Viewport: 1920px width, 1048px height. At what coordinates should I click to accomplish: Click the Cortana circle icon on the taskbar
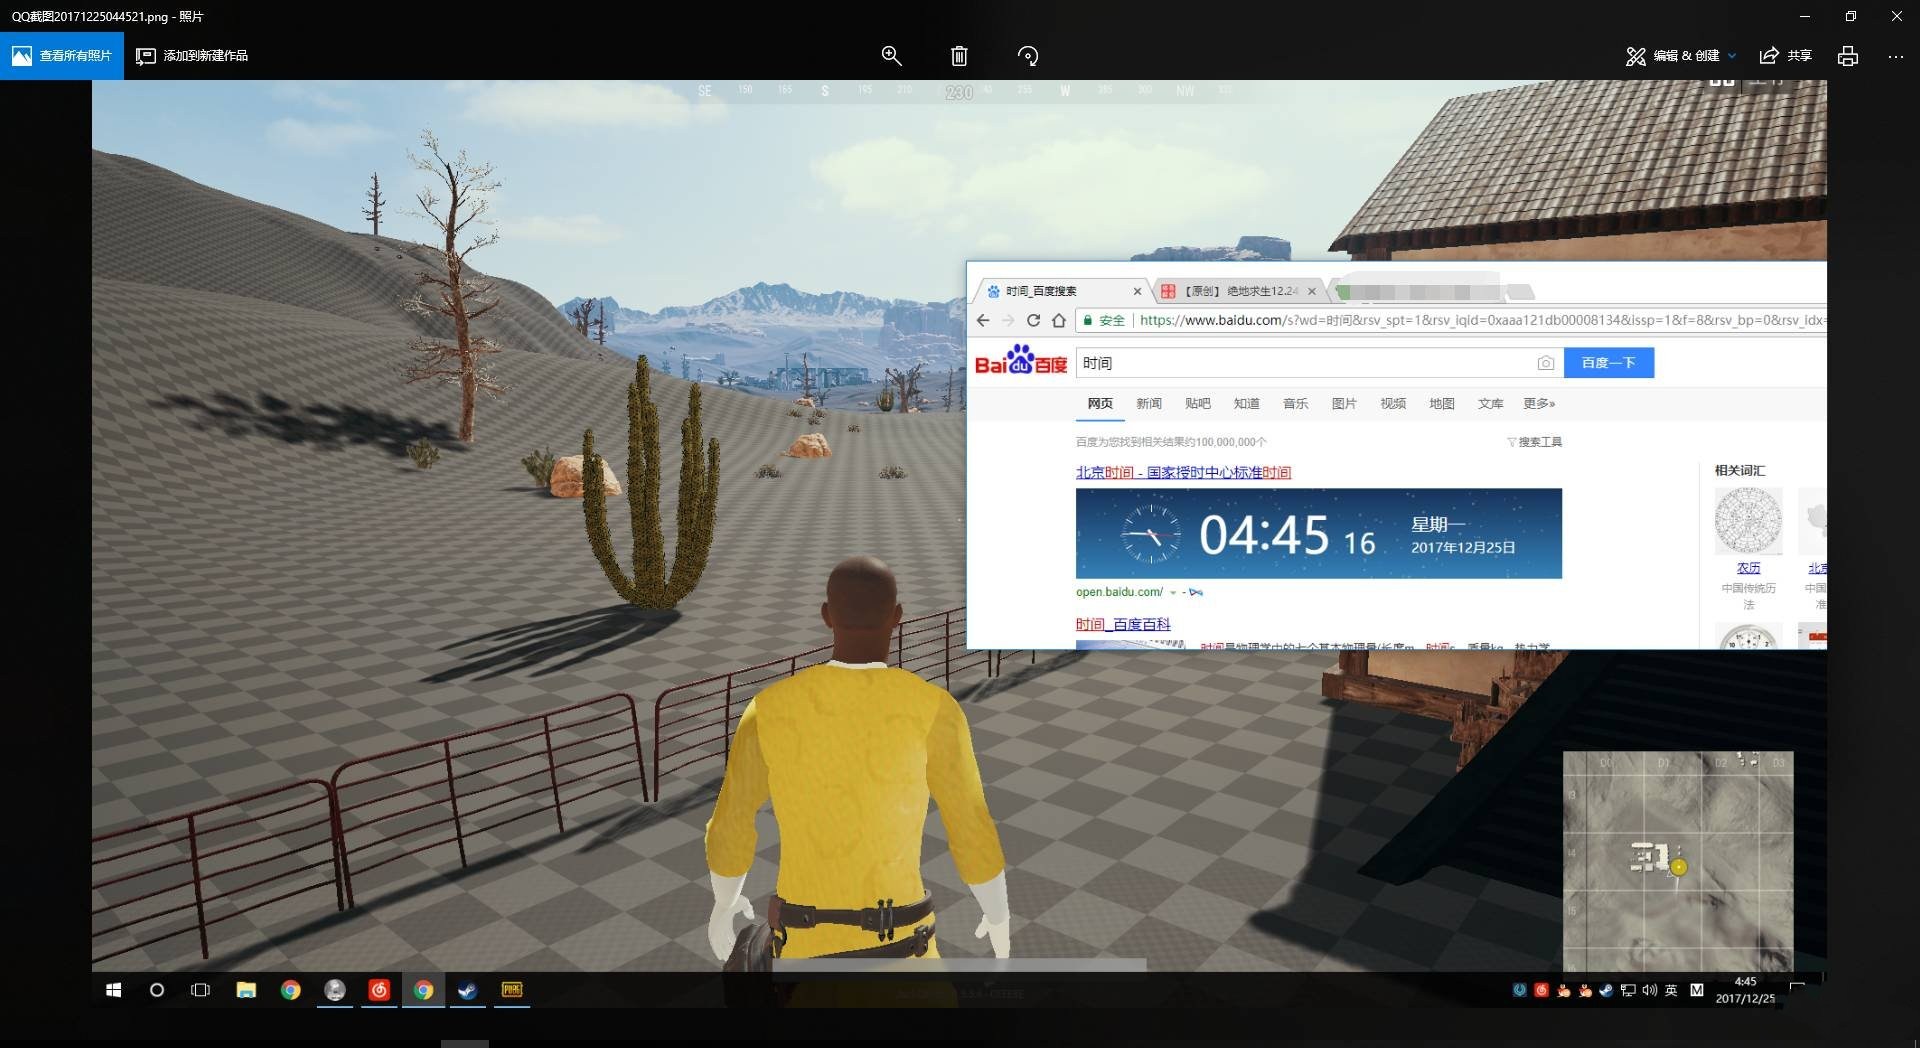click(157, 990)
